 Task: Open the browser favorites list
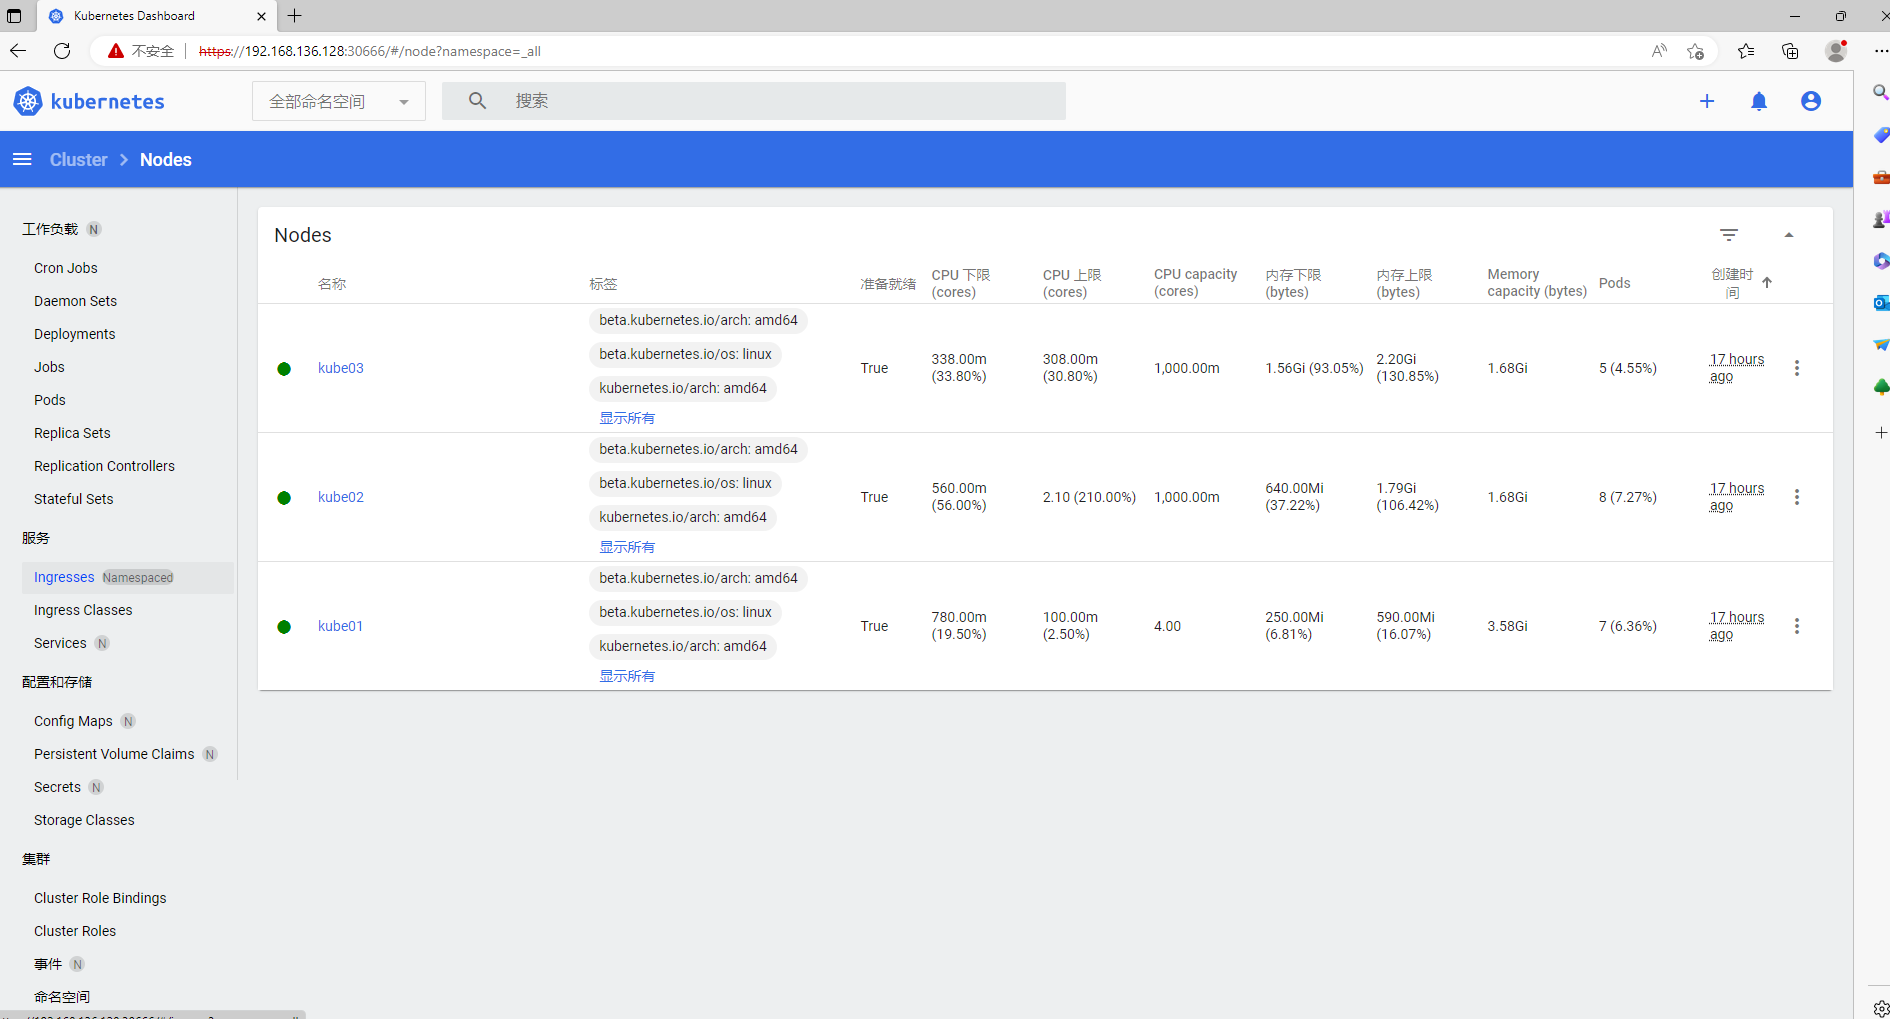[x=1746, y=51]
